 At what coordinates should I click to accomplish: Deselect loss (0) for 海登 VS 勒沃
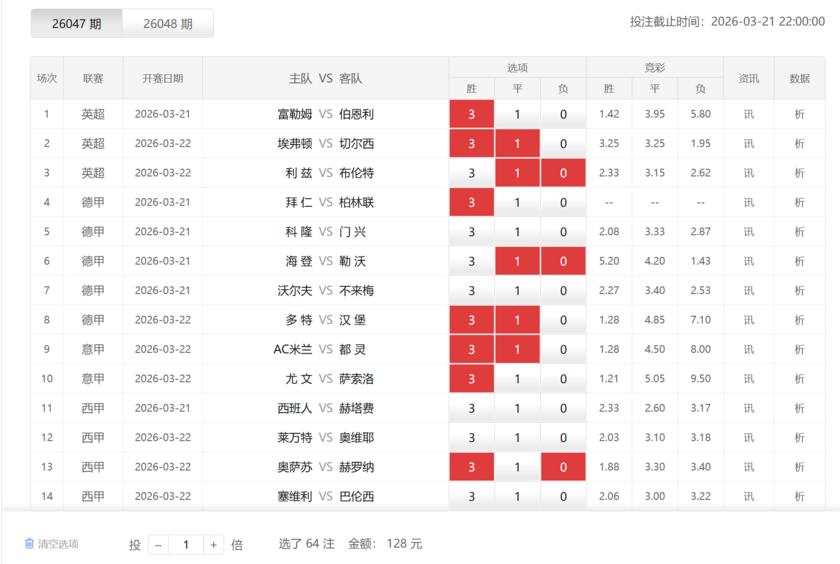(x=563, y=261)
